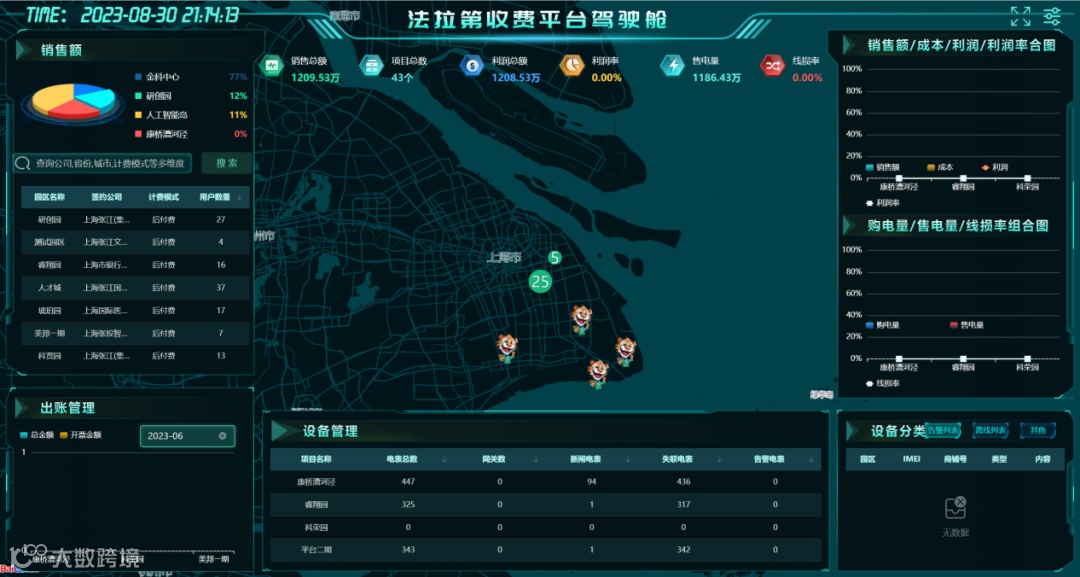Switch to 离线列表 tab
The width and height of the screenshot is (1080, 577).
tap(990, 430)
